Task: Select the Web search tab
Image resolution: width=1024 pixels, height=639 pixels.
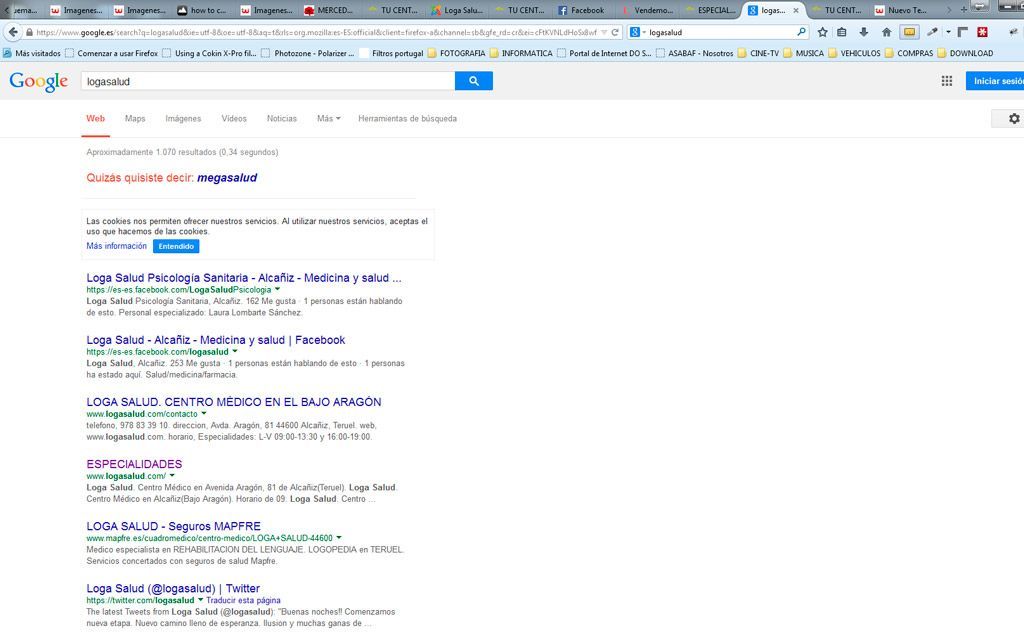Action: point(95,118)
